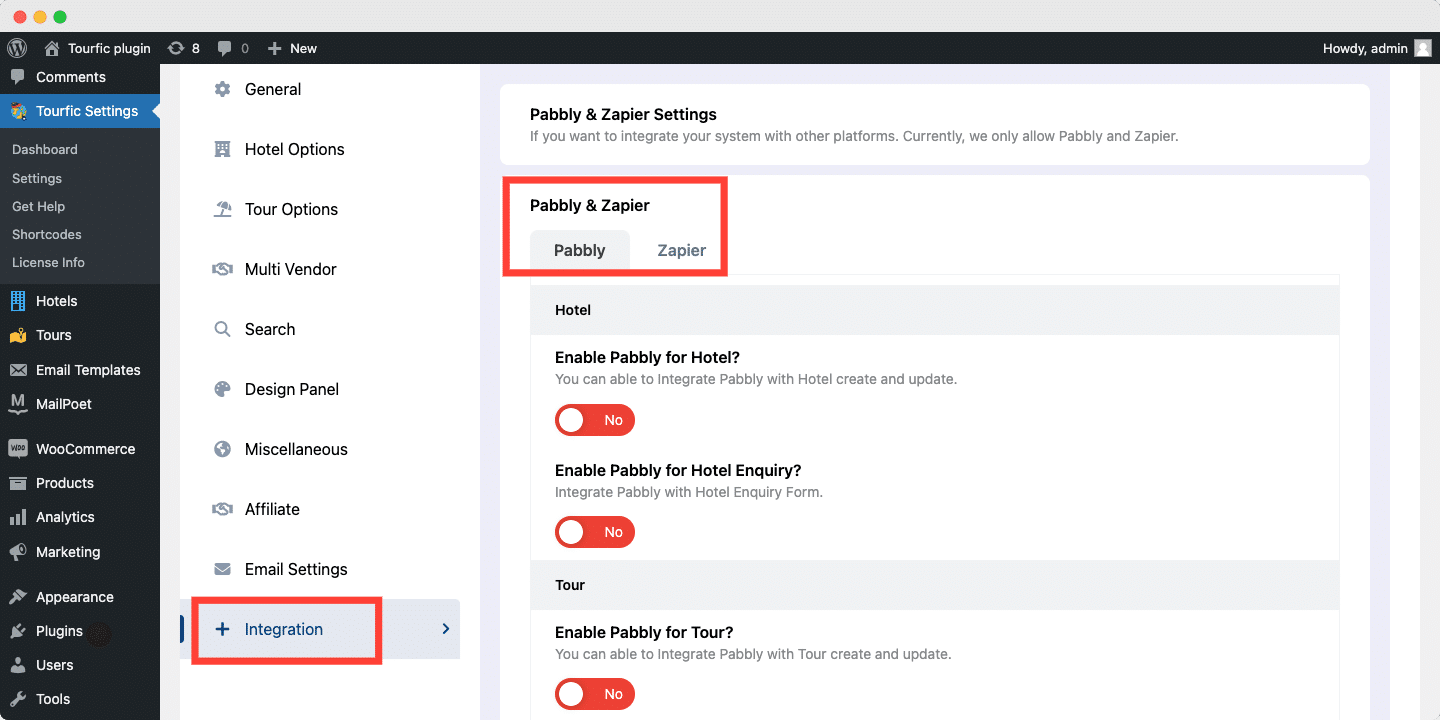Toggle Enable Pabbly for Hotel Enquiry switch
This screenshot has height=720, width=1440.
(595, 532)
